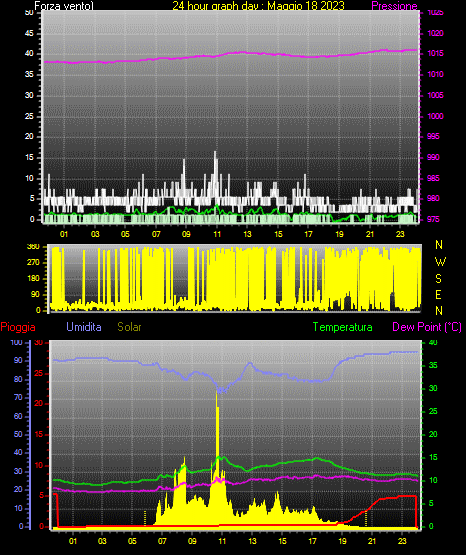The width and height of the screenshot is (466, 555).
Task: Click the Umidita legend label
Action: [84, 327]
